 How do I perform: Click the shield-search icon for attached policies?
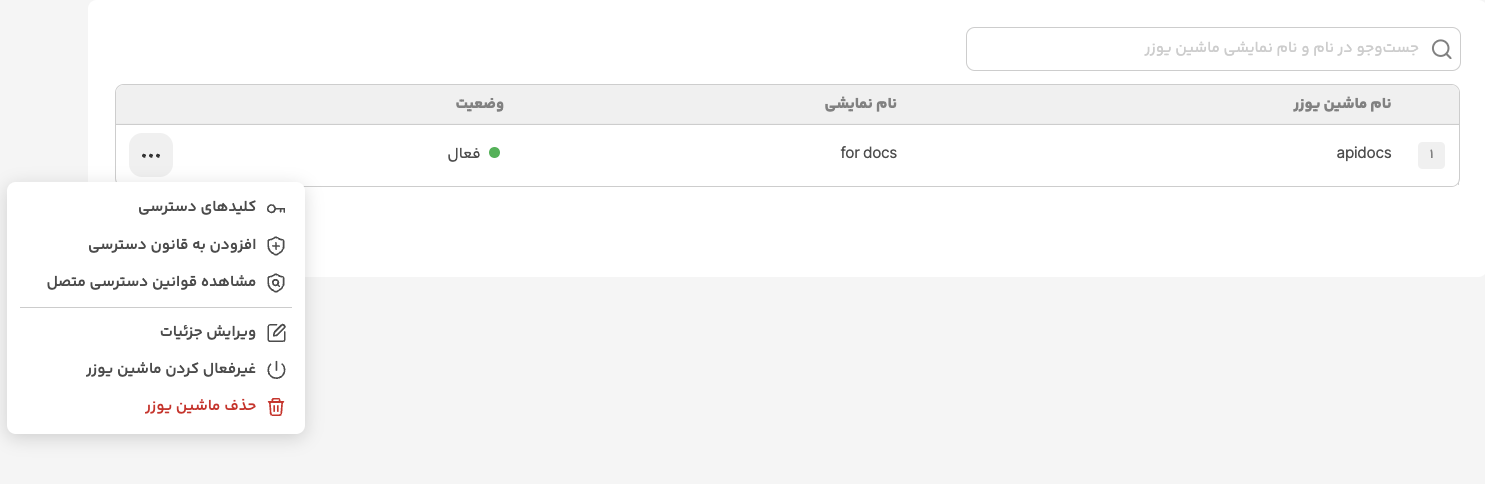pos(276,283)
